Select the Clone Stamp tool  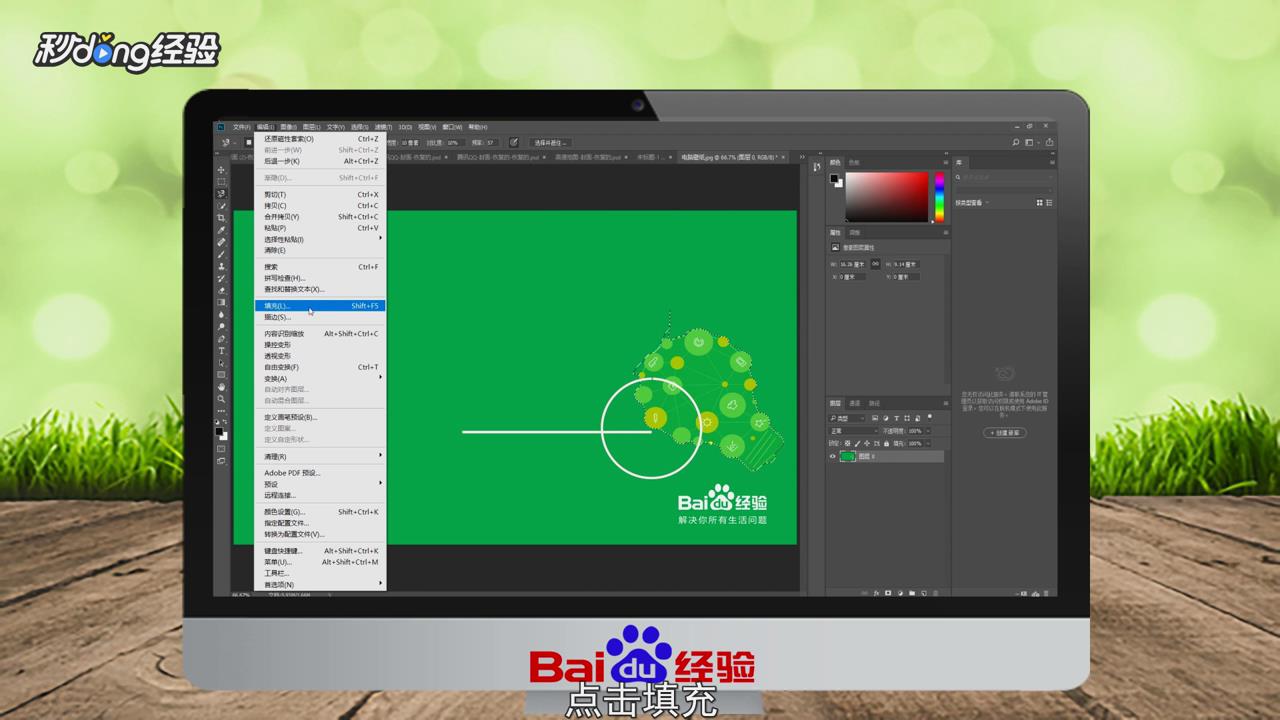[x=222, y=266]
